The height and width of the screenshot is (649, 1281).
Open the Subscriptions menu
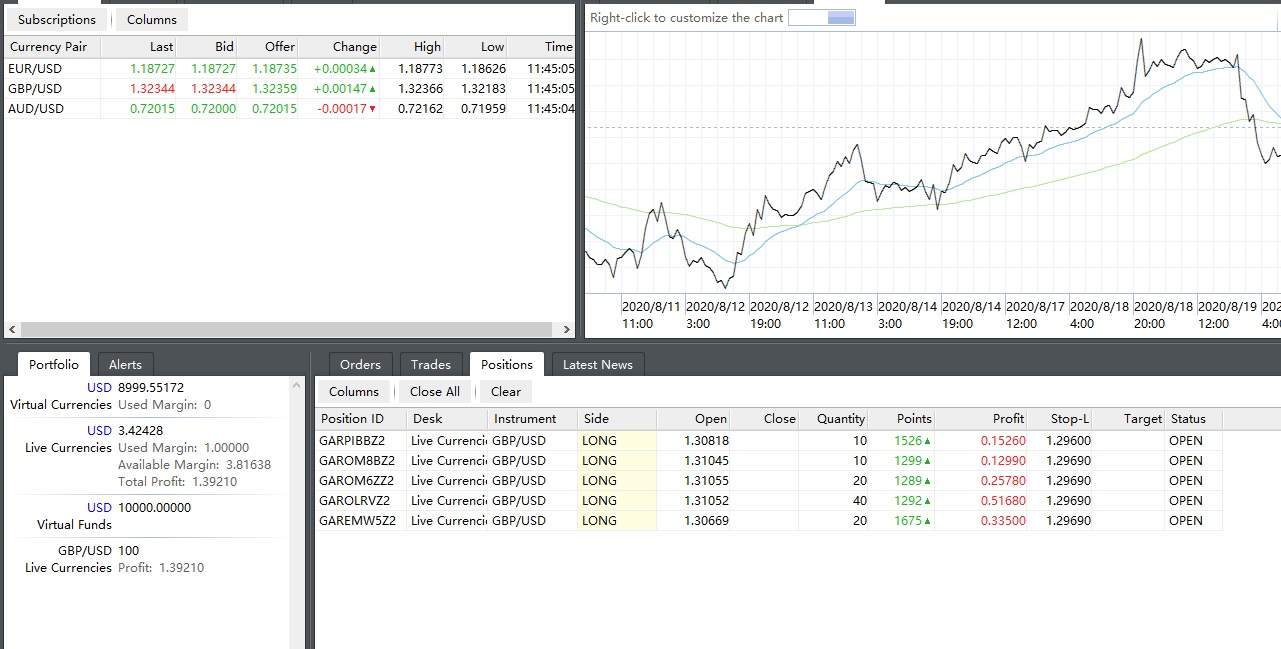coord(57,20)
